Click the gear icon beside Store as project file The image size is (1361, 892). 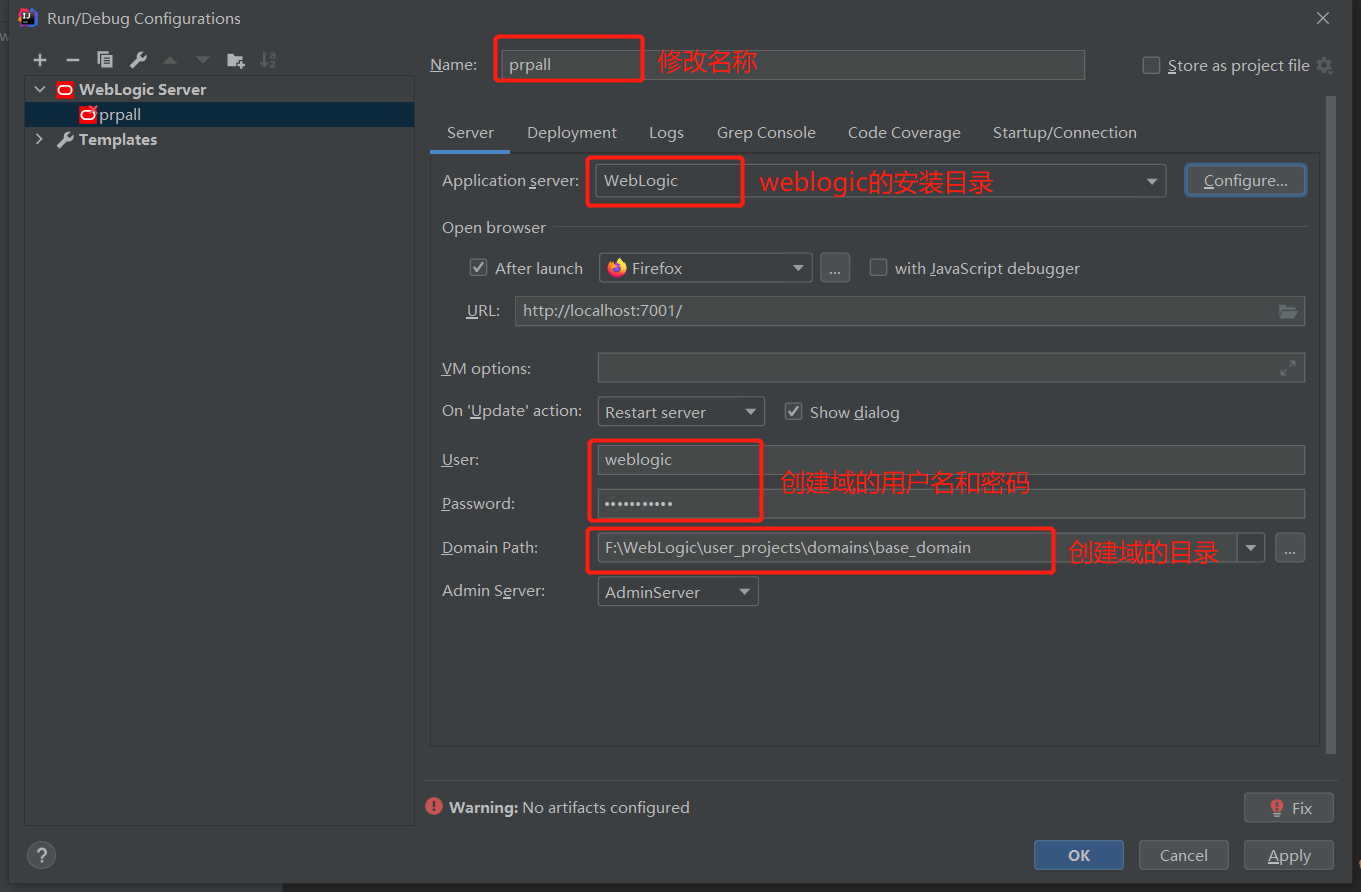[x=1325, y=66]
